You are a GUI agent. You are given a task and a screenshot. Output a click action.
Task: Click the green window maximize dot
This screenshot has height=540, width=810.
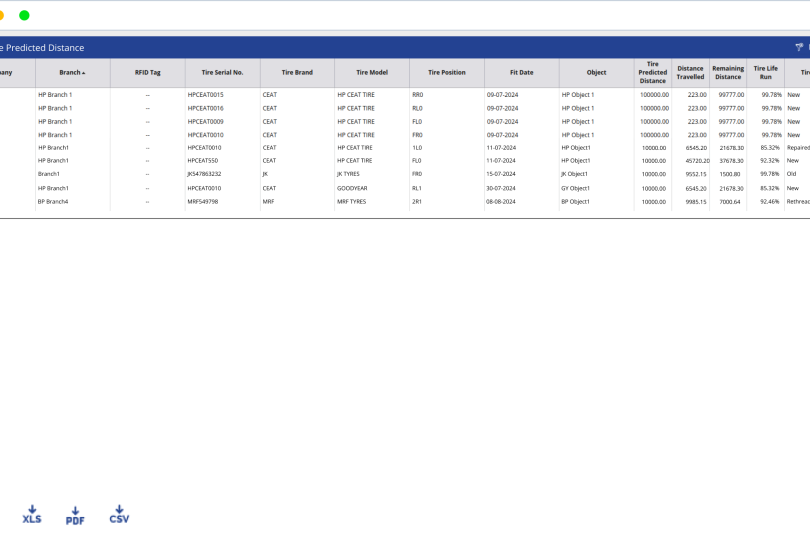pyautogui.click(x=24, y=15)
